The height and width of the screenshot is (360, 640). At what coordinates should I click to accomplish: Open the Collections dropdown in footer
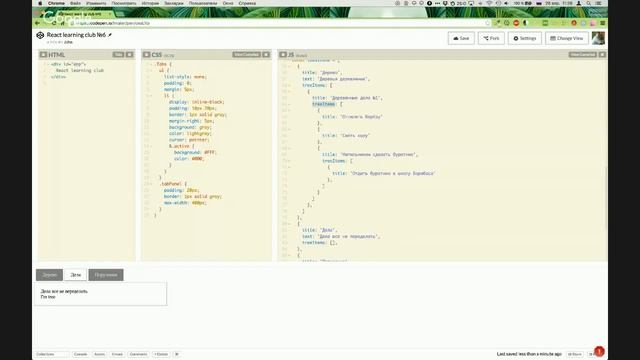click(x=52, y=354)
